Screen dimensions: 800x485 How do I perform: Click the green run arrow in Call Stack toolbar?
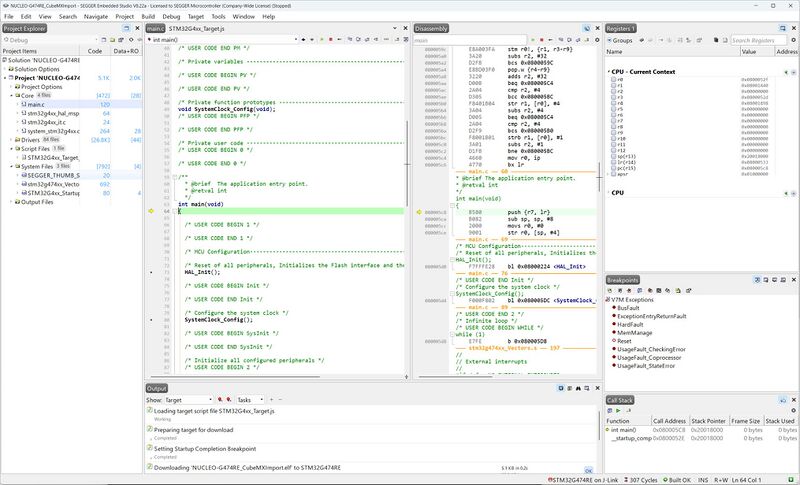point(618,411)
